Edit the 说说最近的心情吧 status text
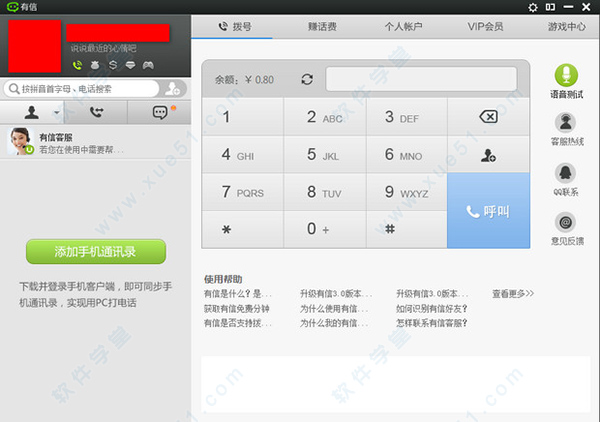This screenshot has width=600, height=422. point(103,49)
